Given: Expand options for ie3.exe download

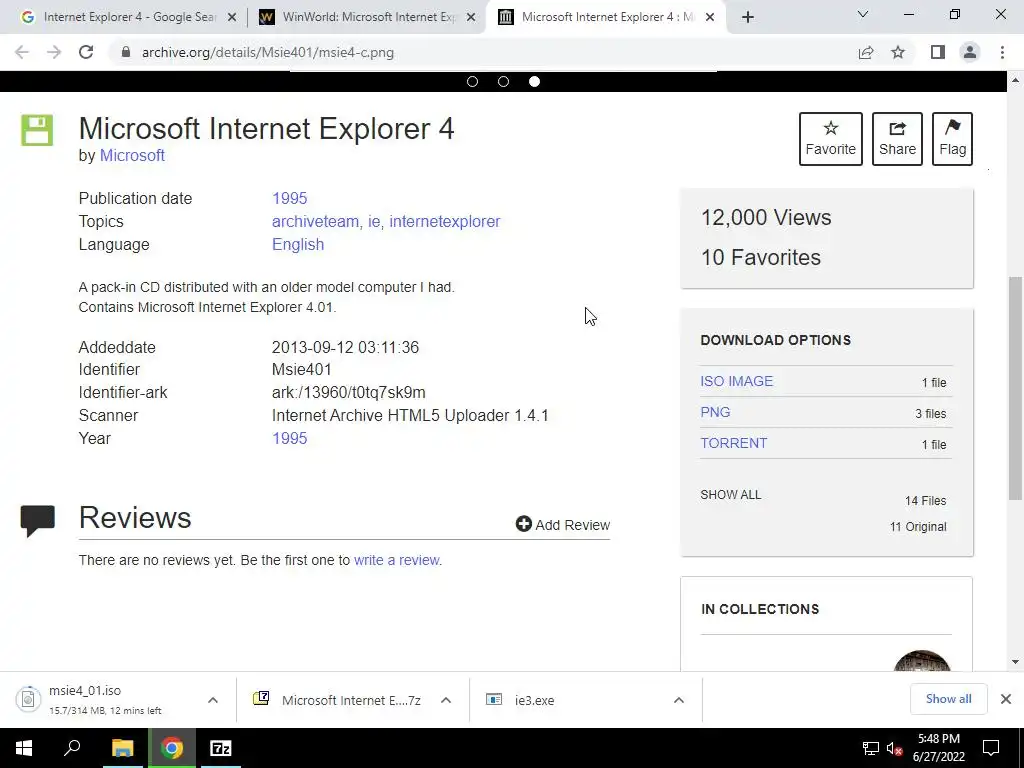Looking at the screenshot, I should click(679, 700).
